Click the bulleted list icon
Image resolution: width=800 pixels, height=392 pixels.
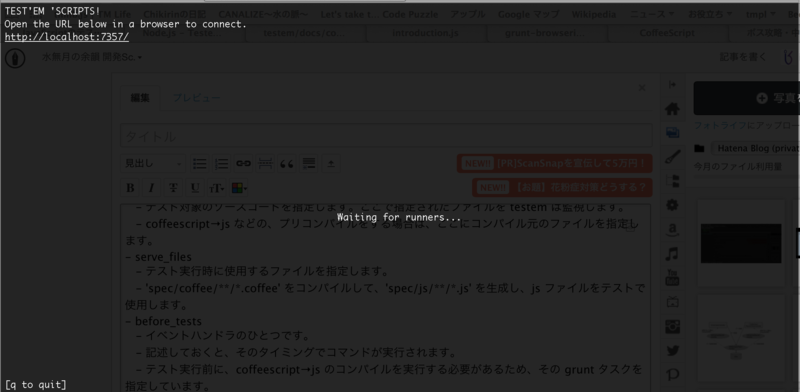pyautogui.click(x=199, y=163)
